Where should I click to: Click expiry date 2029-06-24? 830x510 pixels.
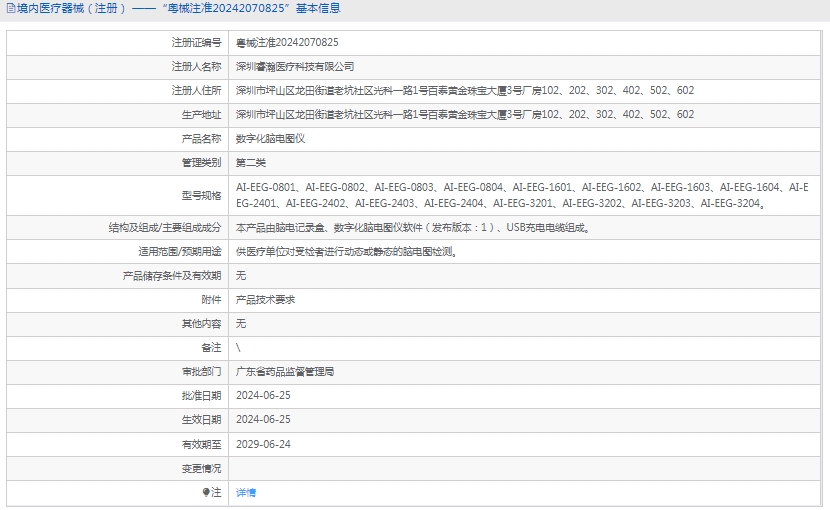(263, 444)
